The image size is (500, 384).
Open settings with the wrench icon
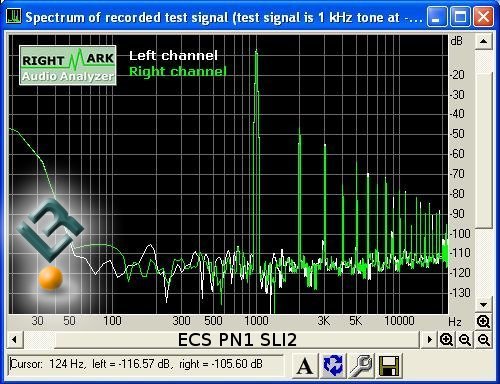[361, 365]
